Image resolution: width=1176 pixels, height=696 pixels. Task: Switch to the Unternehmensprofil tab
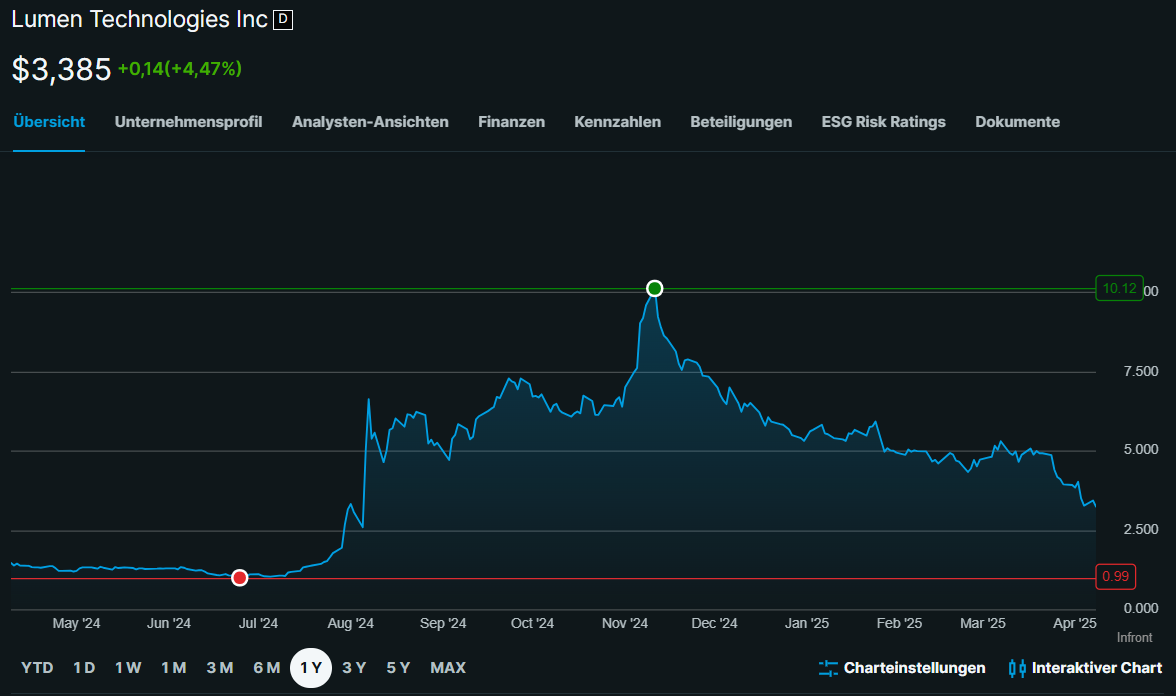click(188, 122)
